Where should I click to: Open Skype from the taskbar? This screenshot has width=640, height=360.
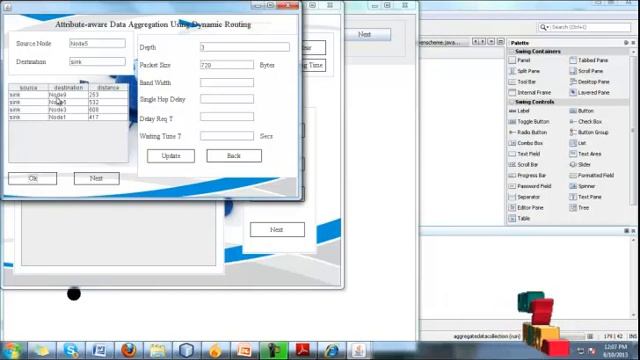tap(71, 351)
